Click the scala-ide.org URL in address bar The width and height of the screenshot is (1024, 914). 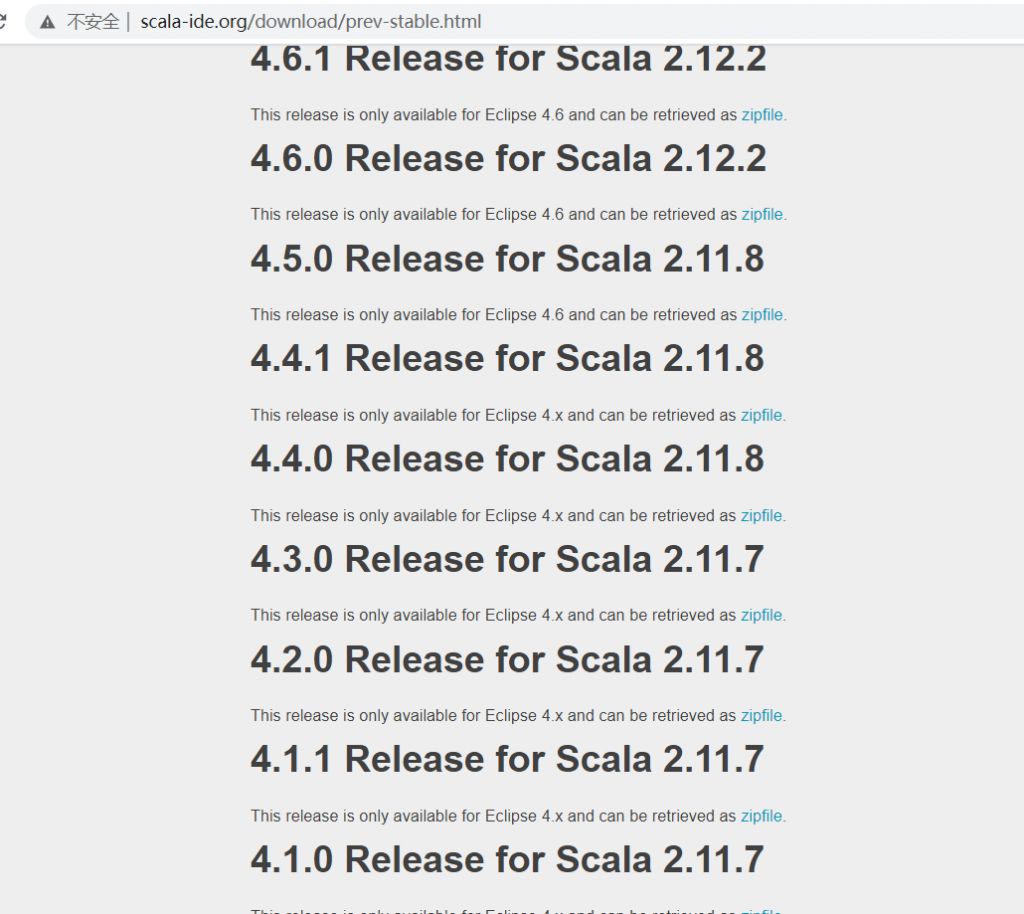pos(310,21)
